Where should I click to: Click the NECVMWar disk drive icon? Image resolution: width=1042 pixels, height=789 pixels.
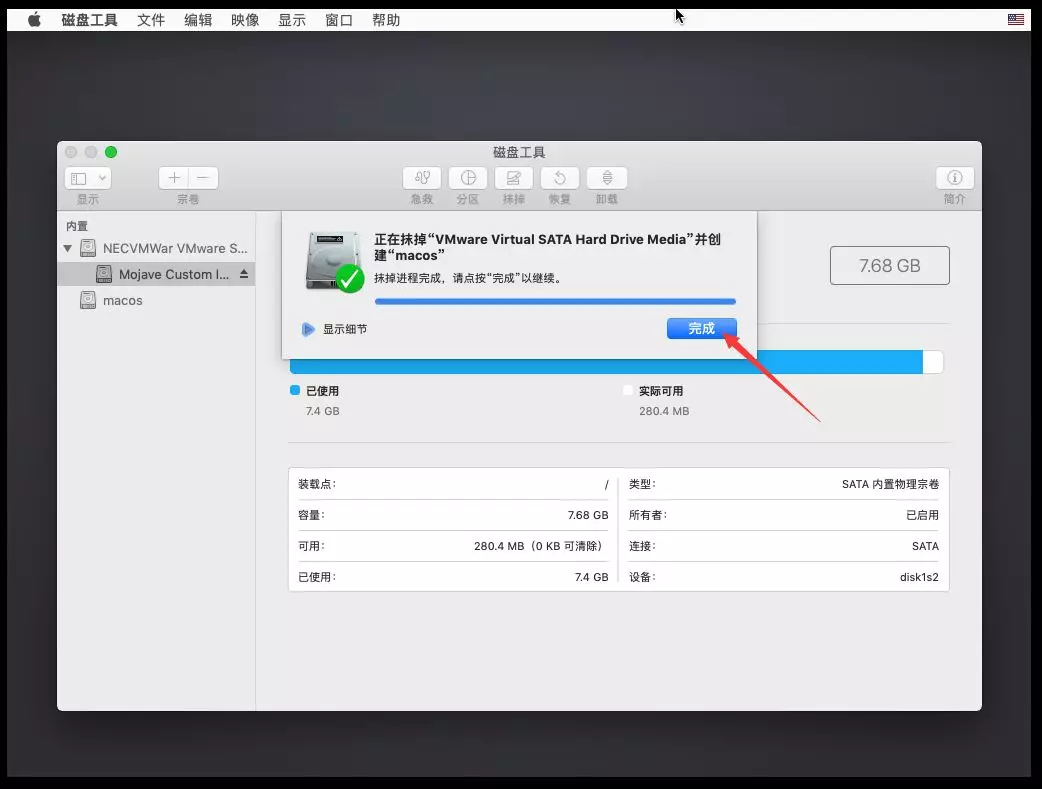pyautogui.click(x=88, y=248)
